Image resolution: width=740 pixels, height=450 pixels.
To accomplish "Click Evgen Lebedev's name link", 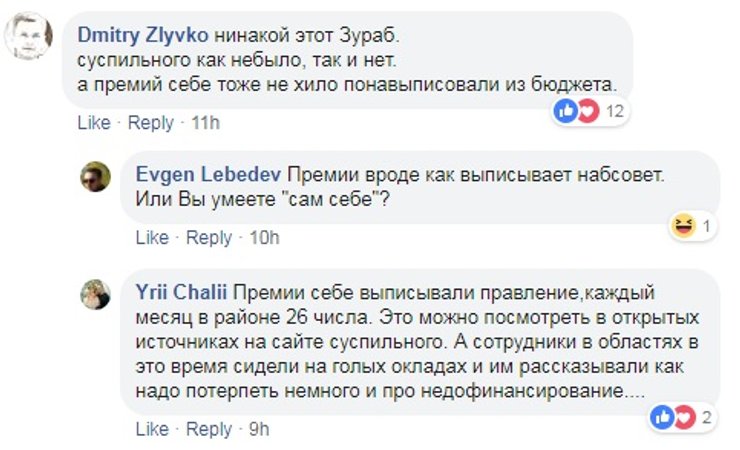I will [199, 174].
